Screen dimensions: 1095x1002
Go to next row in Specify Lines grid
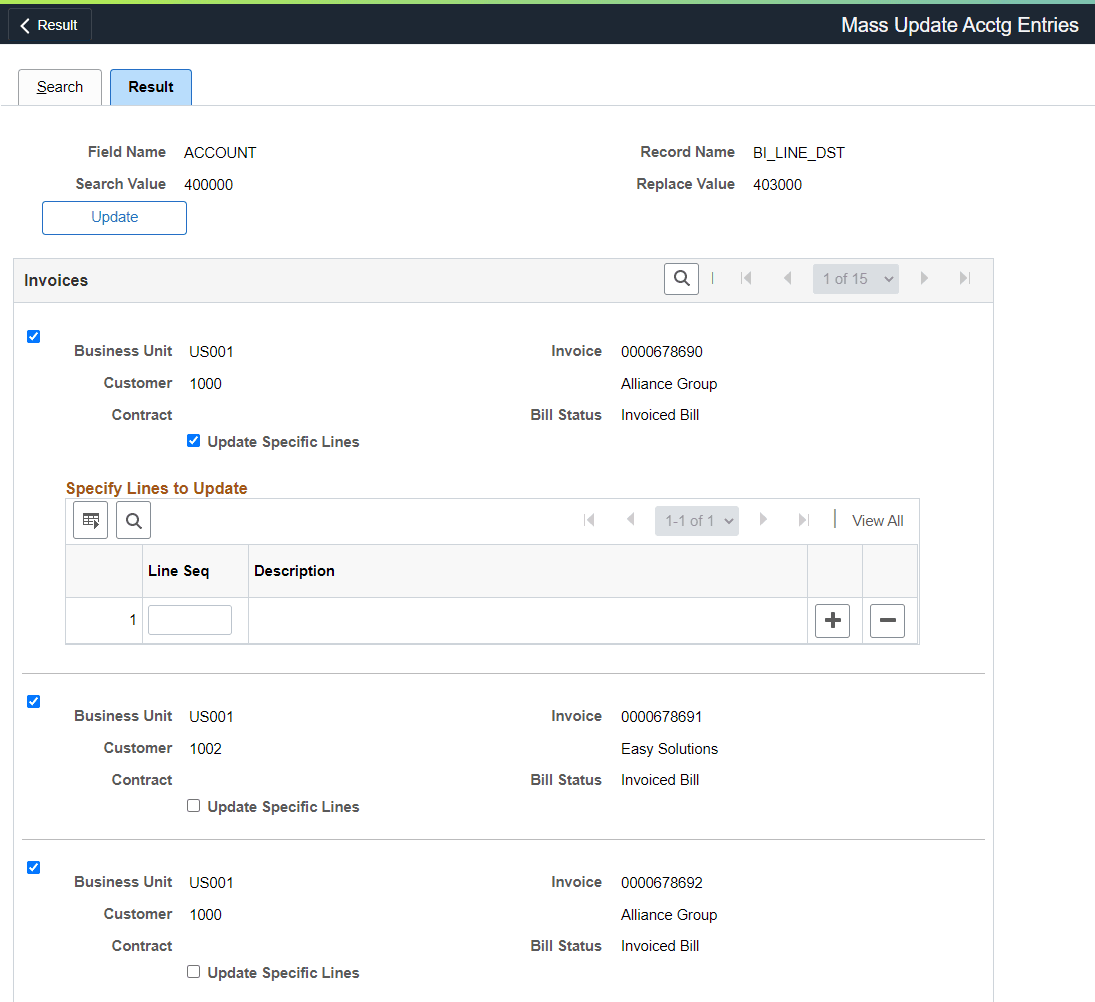(763, 520)
